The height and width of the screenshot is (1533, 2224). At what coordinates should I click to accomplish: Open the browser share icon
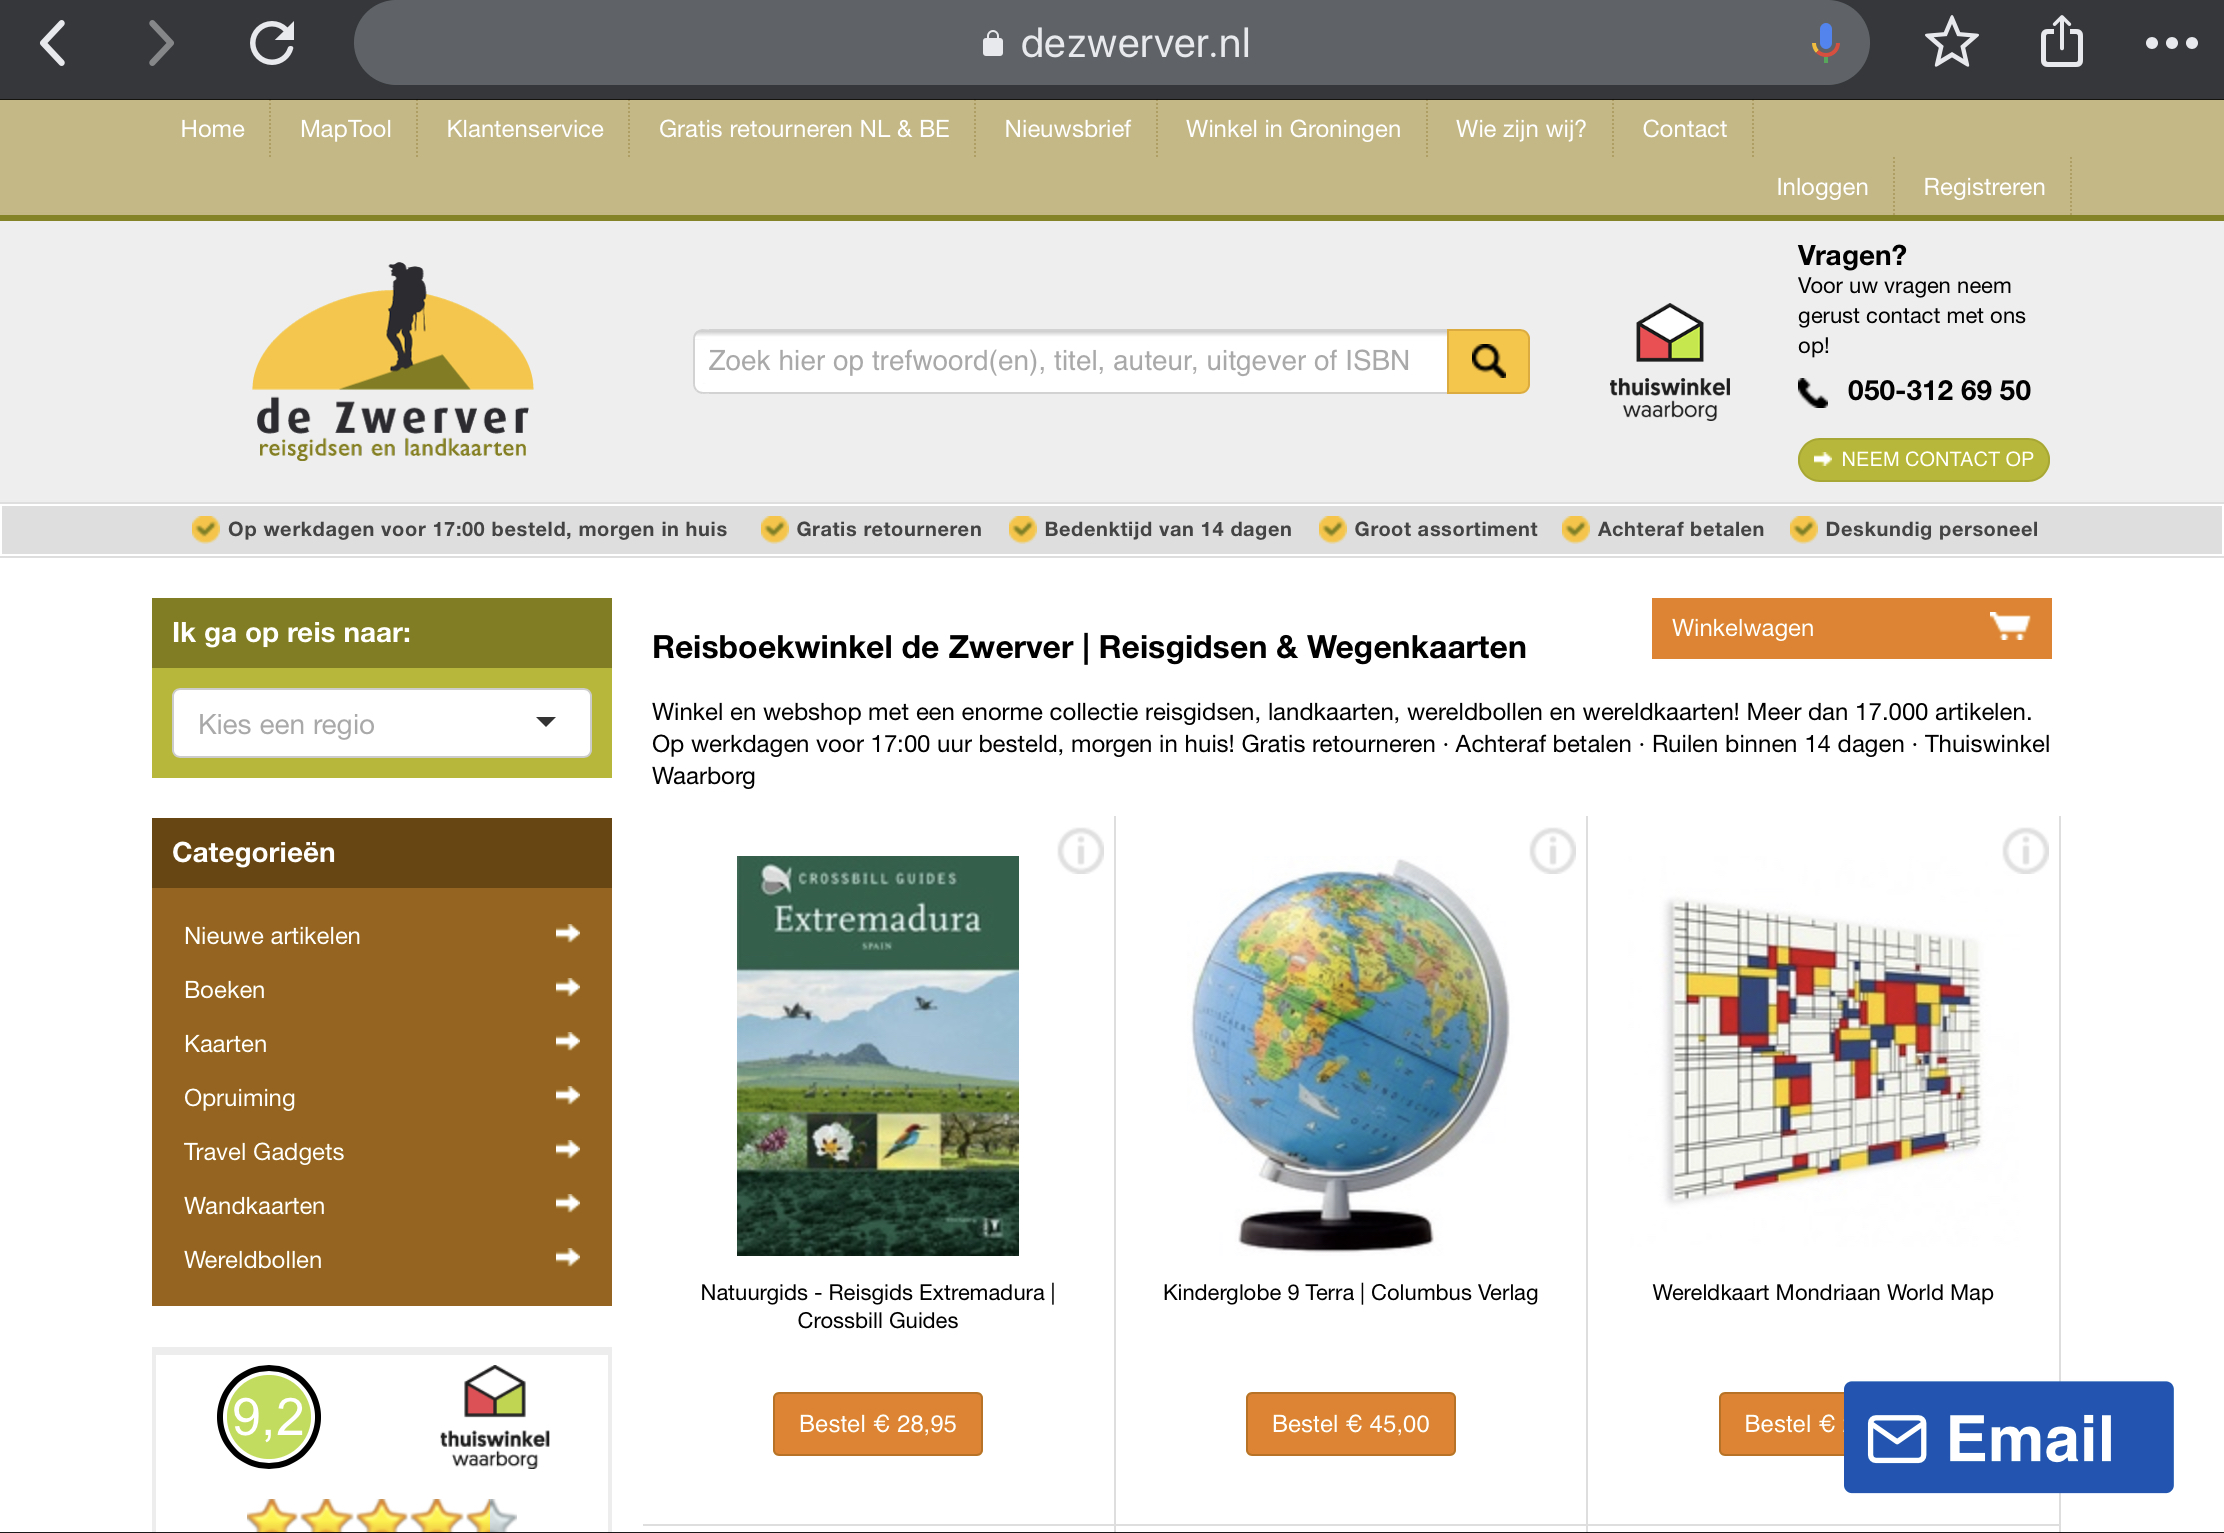(2061, 43)
